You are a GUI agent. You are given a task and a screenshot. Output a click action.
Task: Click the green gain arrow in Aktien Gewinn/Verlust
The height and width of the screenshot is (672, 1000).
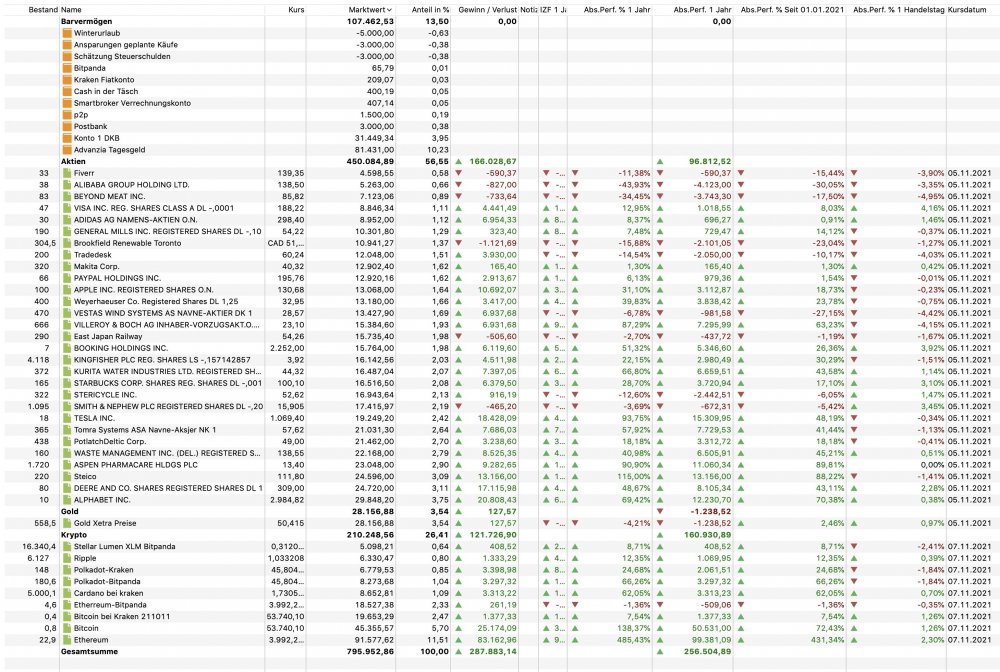tap(459, 161)
